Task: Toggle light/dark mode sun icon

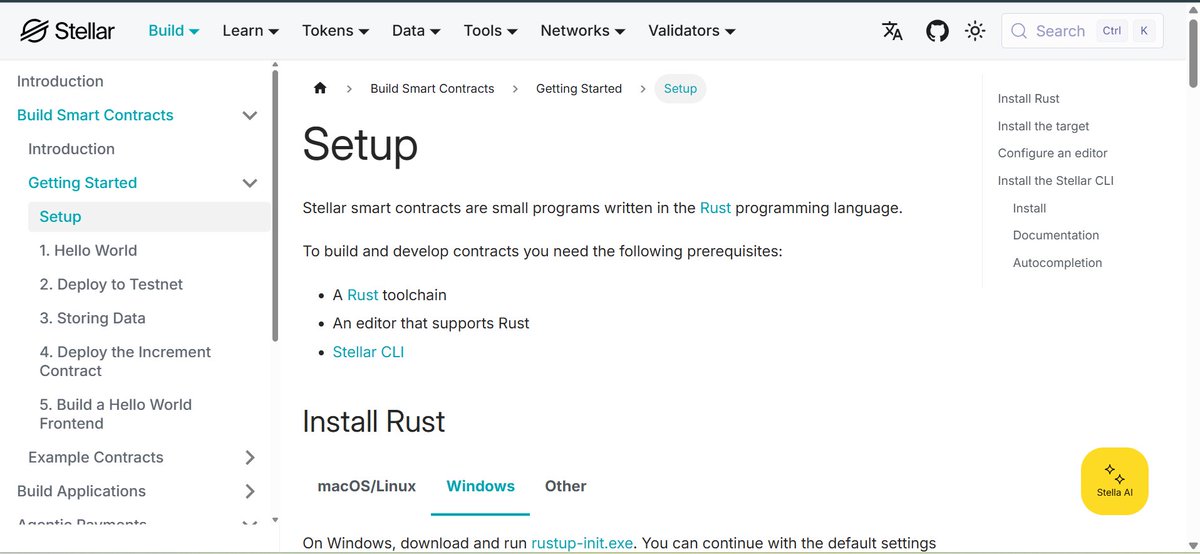Action: [x=975, y=31]
